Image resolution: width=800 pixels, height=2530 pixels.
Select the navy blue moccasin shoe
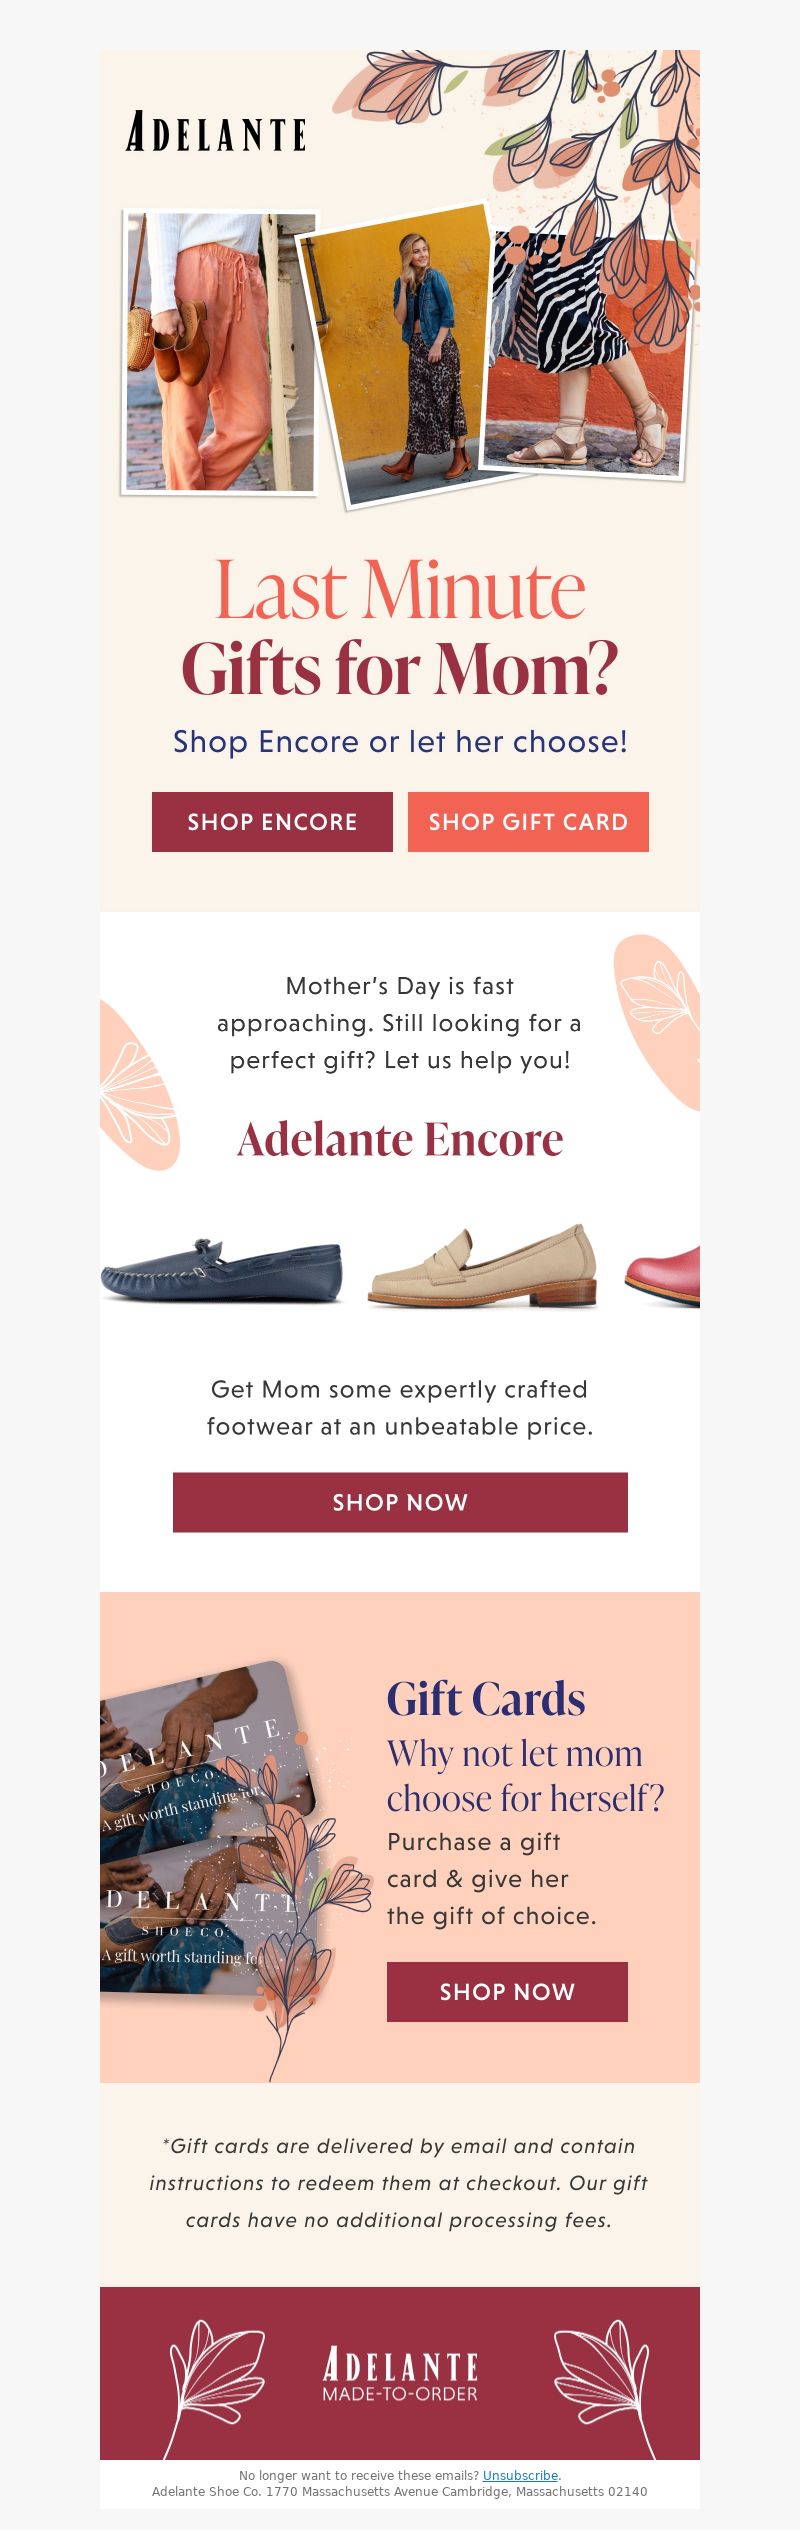pos(222,1270)
